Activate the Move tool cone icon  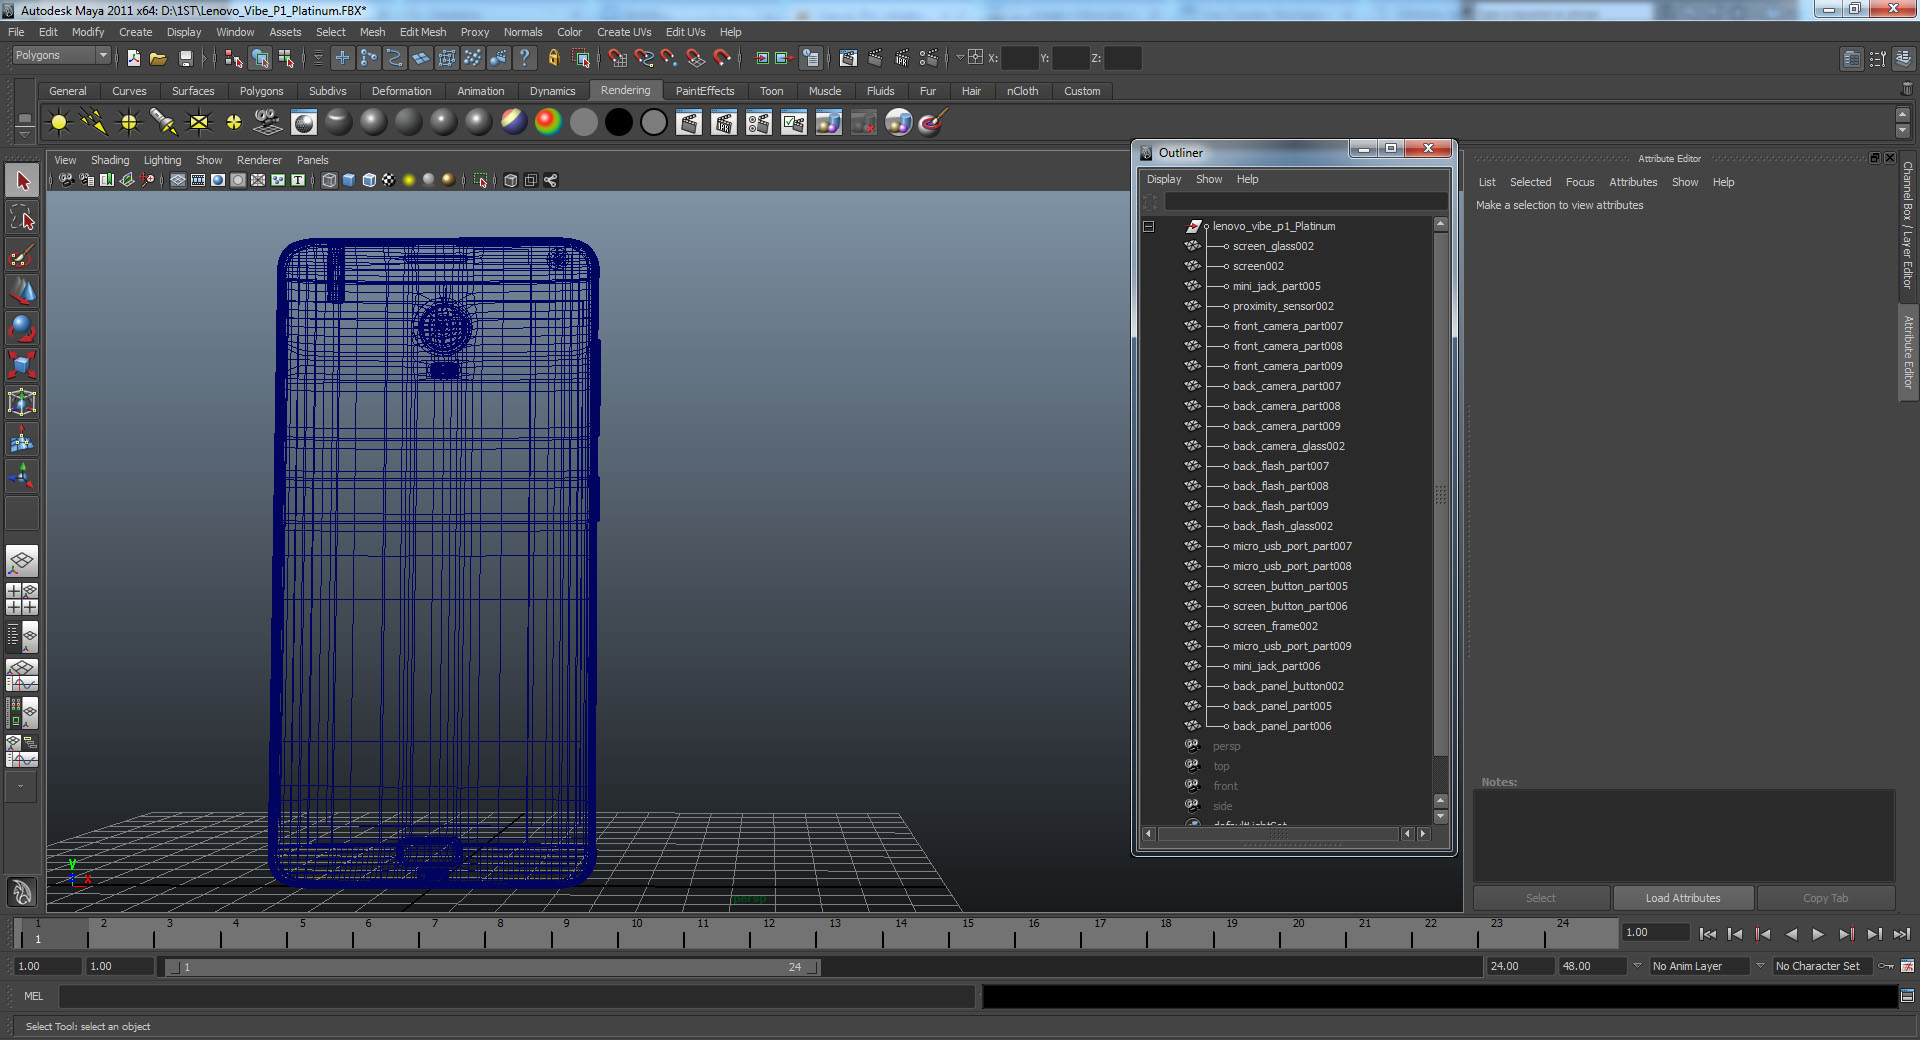coord(22,291)
